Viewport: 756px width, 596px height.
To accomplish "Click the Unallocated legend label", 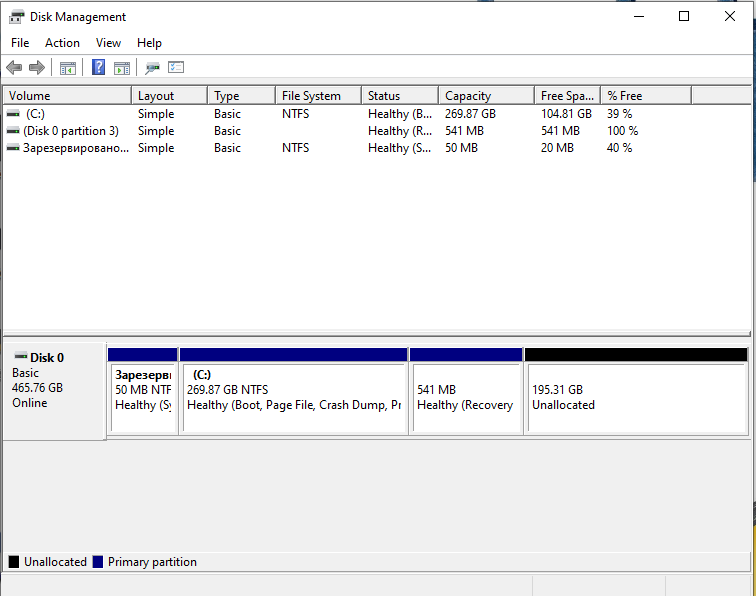I will coord(55,562).
